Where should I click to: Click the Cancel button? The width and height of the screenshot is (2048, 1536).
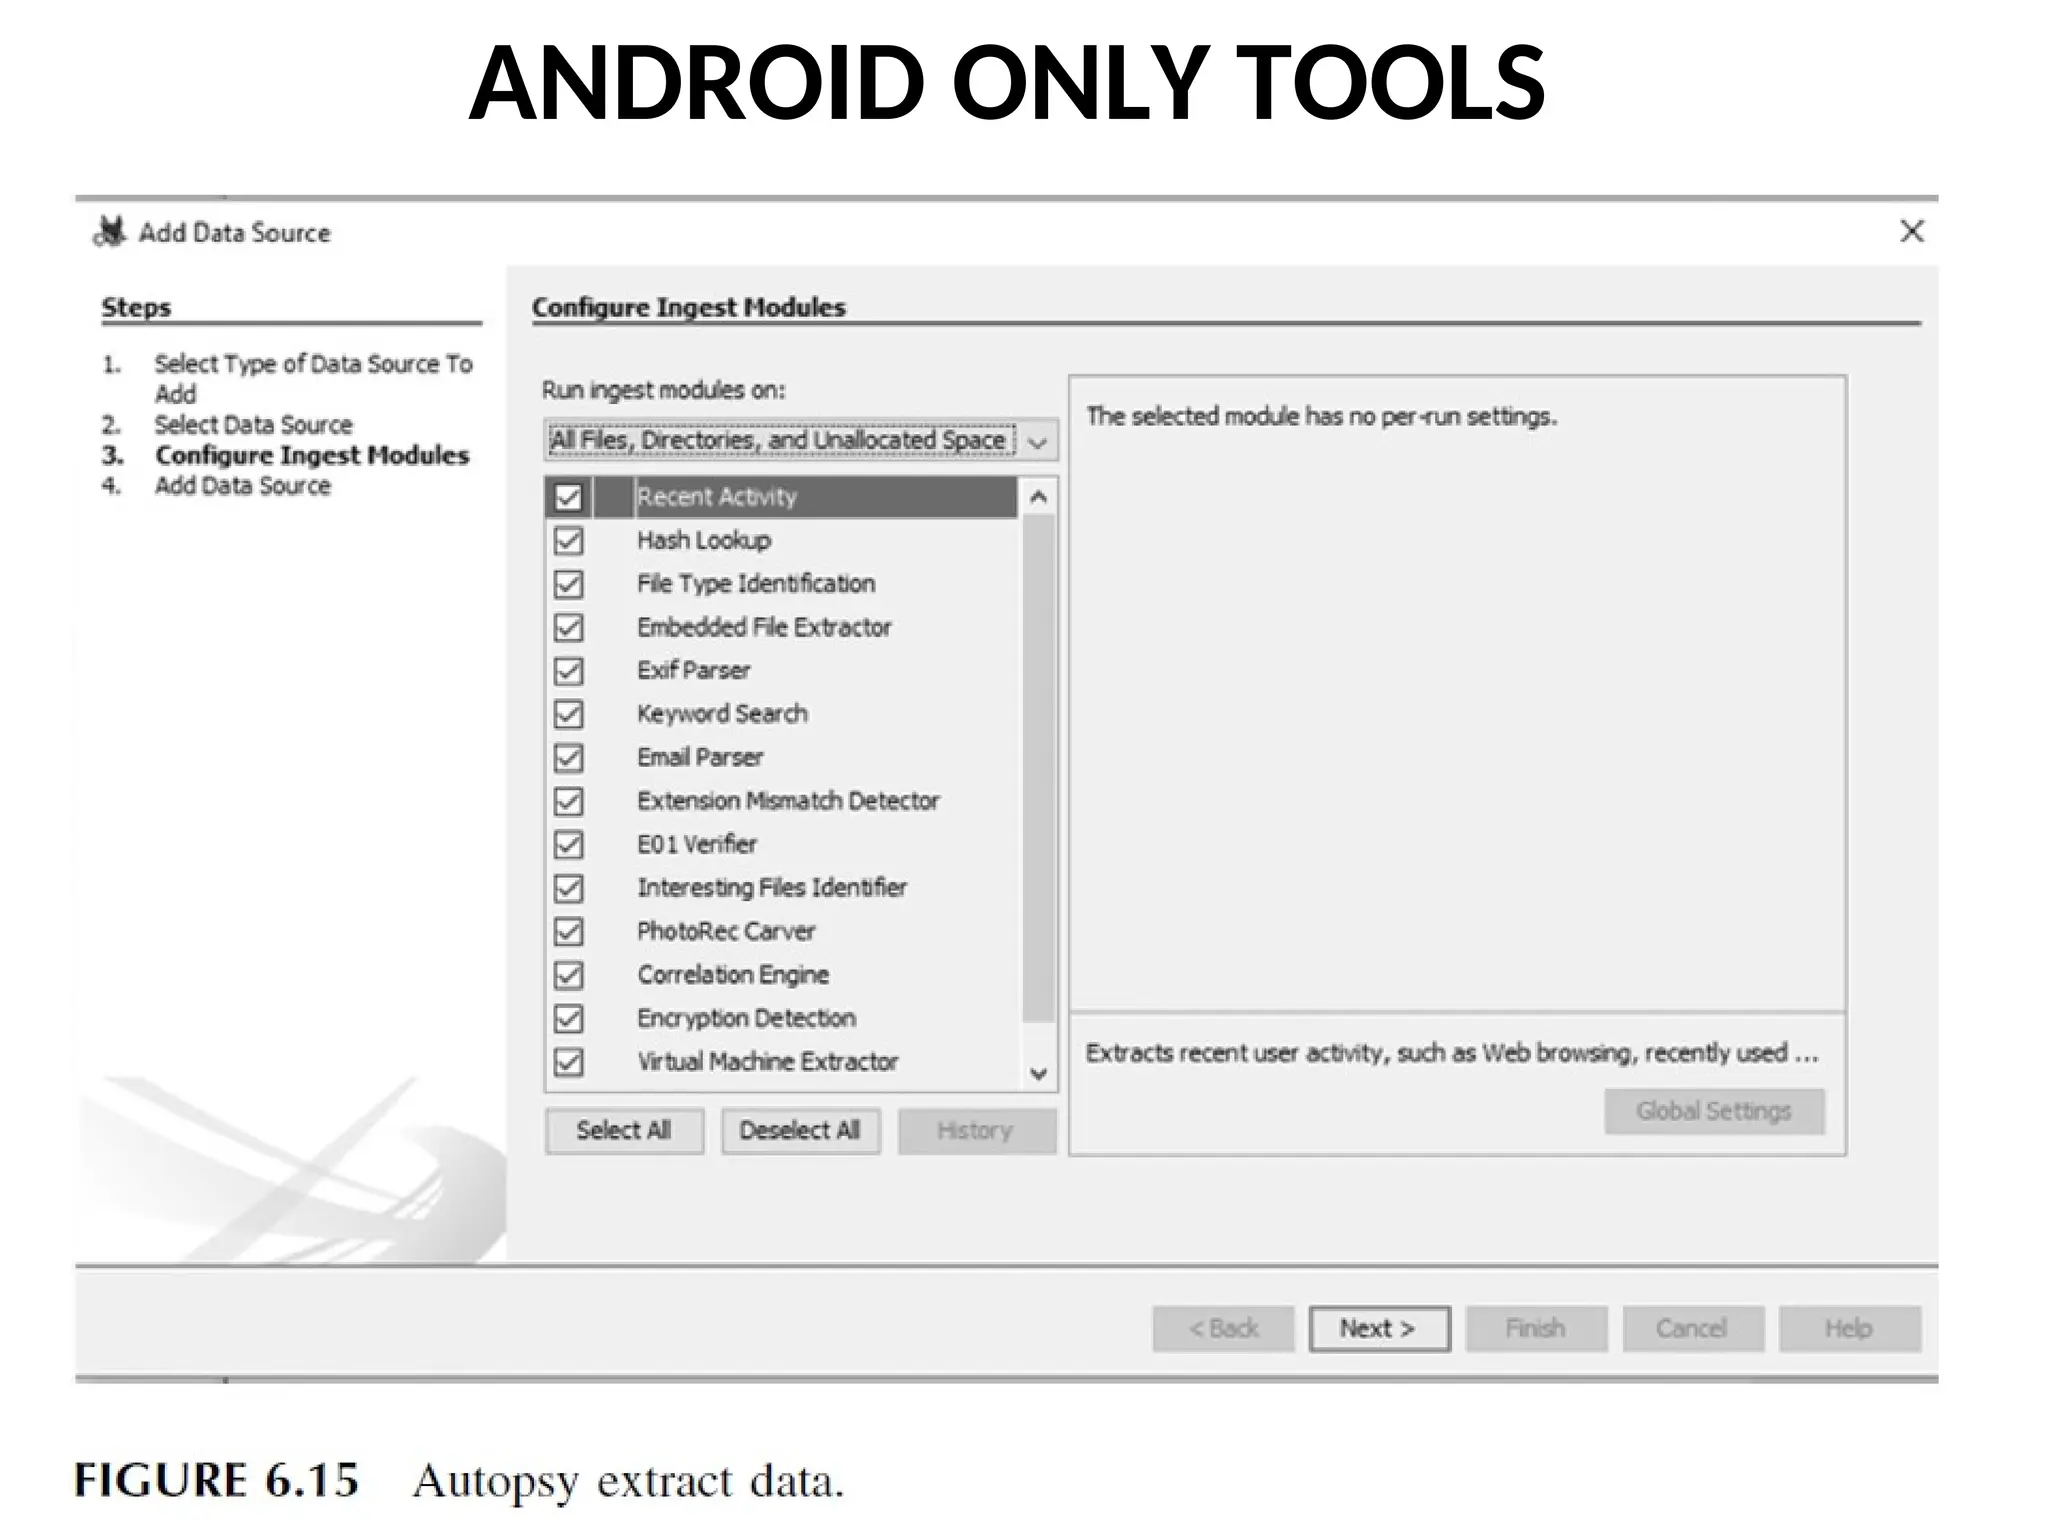coord(1692,1329)
